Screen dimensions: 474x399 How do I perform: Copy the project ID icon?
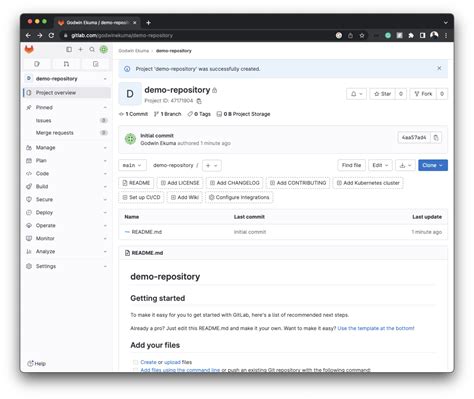199,101
